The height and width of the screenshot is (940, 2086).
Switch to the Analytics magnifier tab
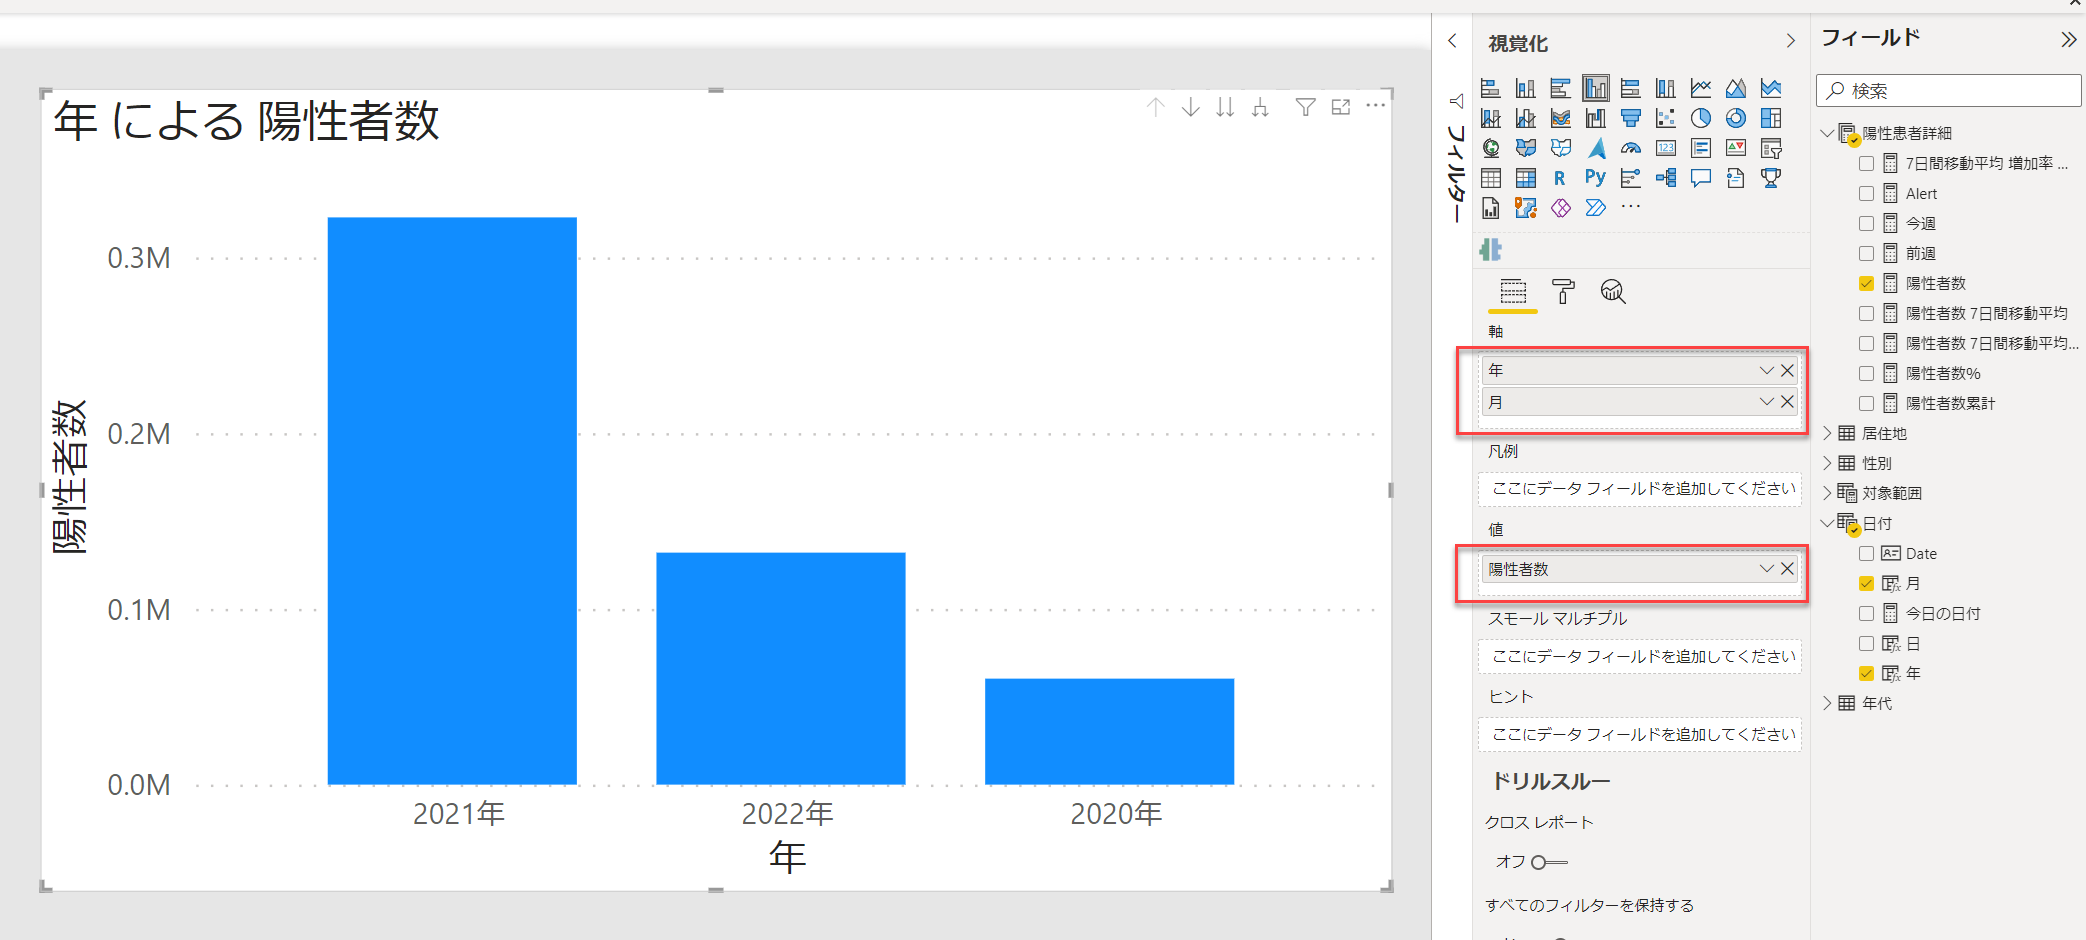1613,292
